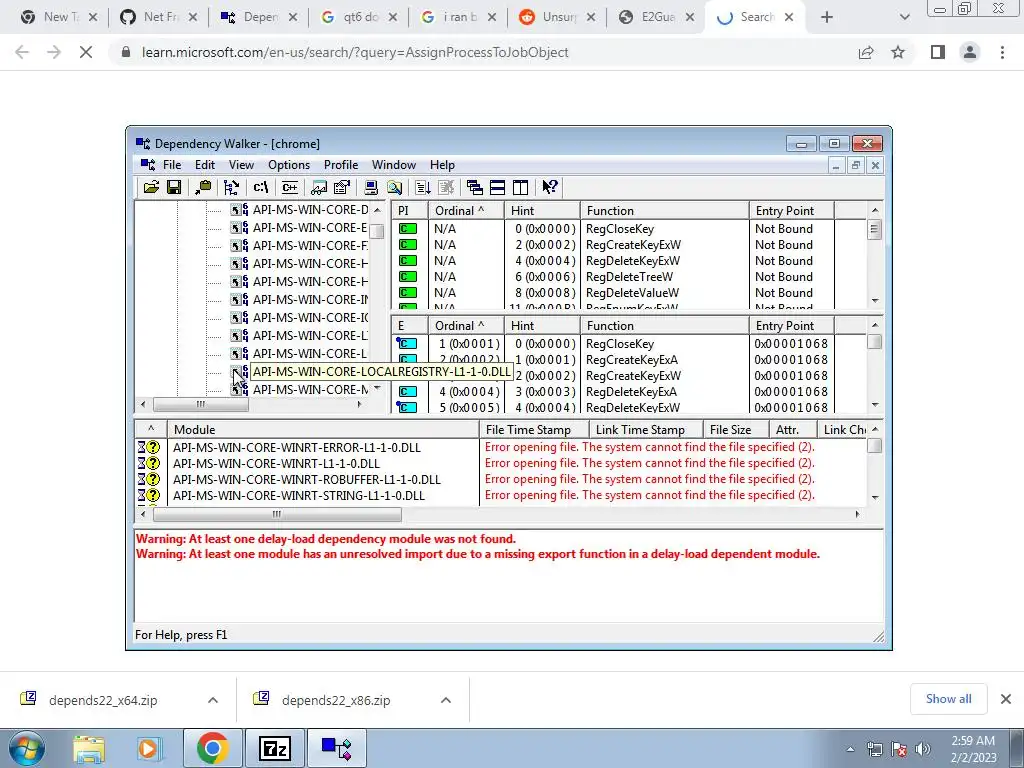Sort module list by File Size
The width and height of the screenshot is (1024, 768).
735,430
